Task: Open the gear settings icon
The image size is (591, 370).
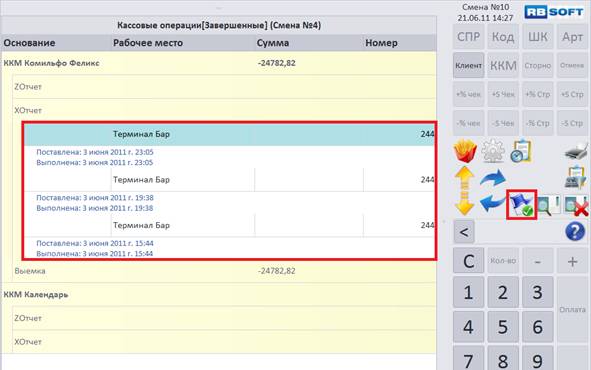Action: [493, 151]
